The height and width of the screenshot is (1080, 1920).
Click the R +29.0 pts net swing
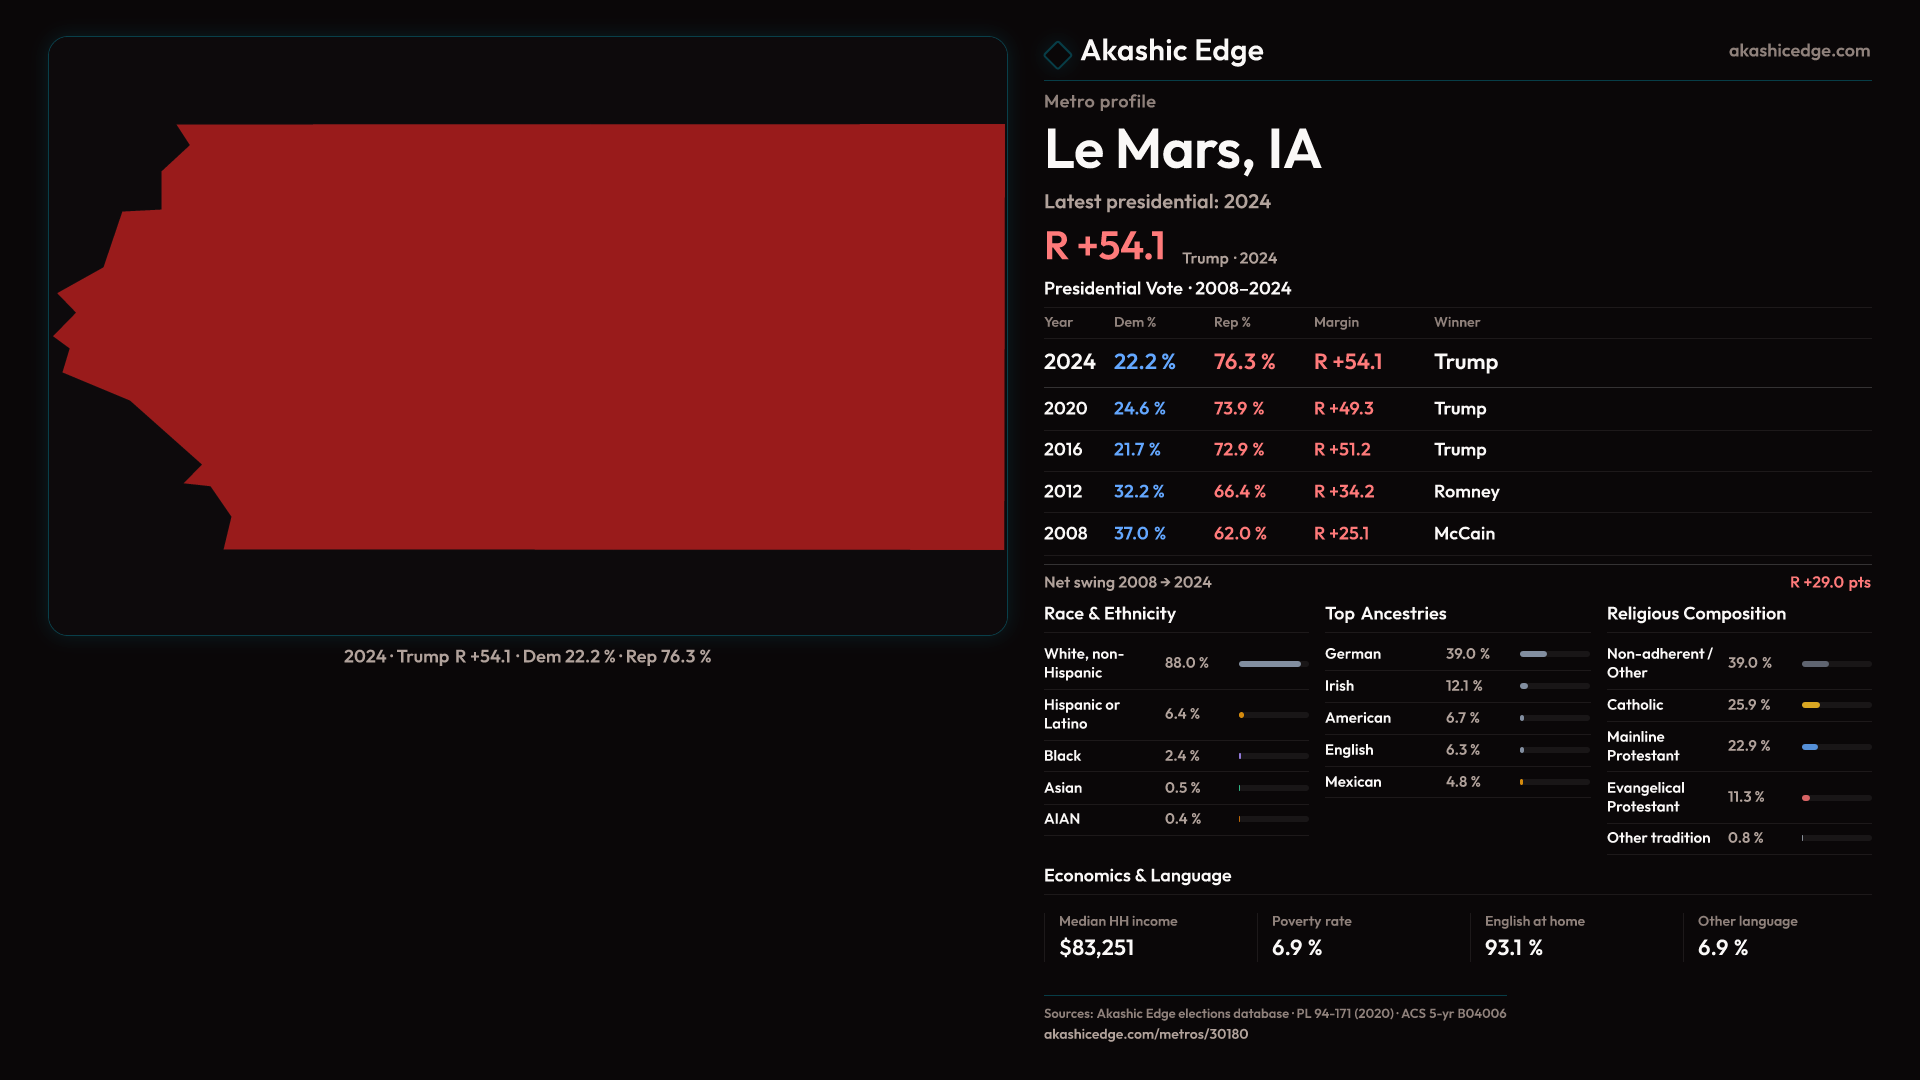[x=1829, y=582]
